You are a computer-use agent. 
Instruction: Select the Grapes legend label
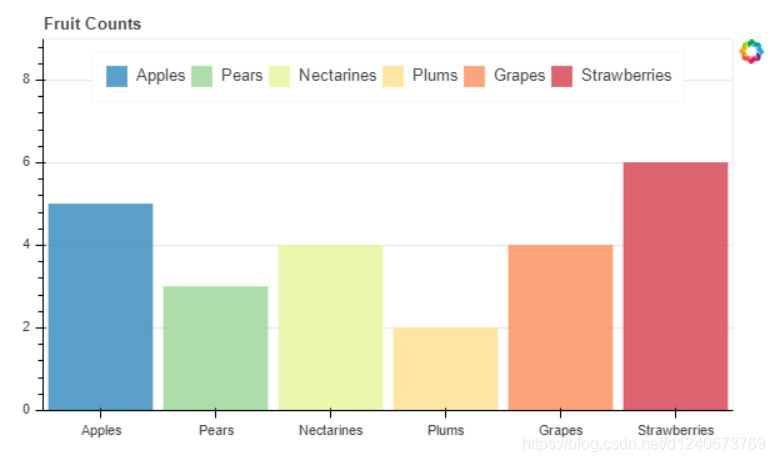[x=519, y=76]
